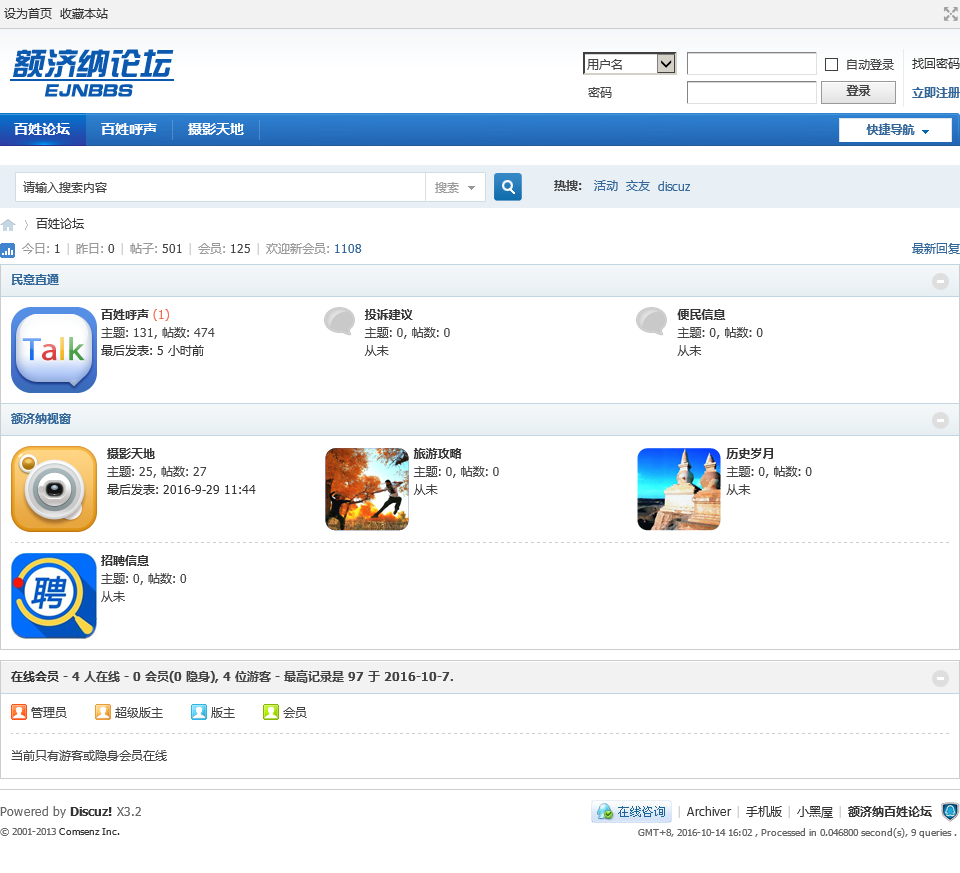Click the 额济纳百姓论坛 footer link
Image resolution: width=960 pixels, height=873 pixels.
click(890, 812)
